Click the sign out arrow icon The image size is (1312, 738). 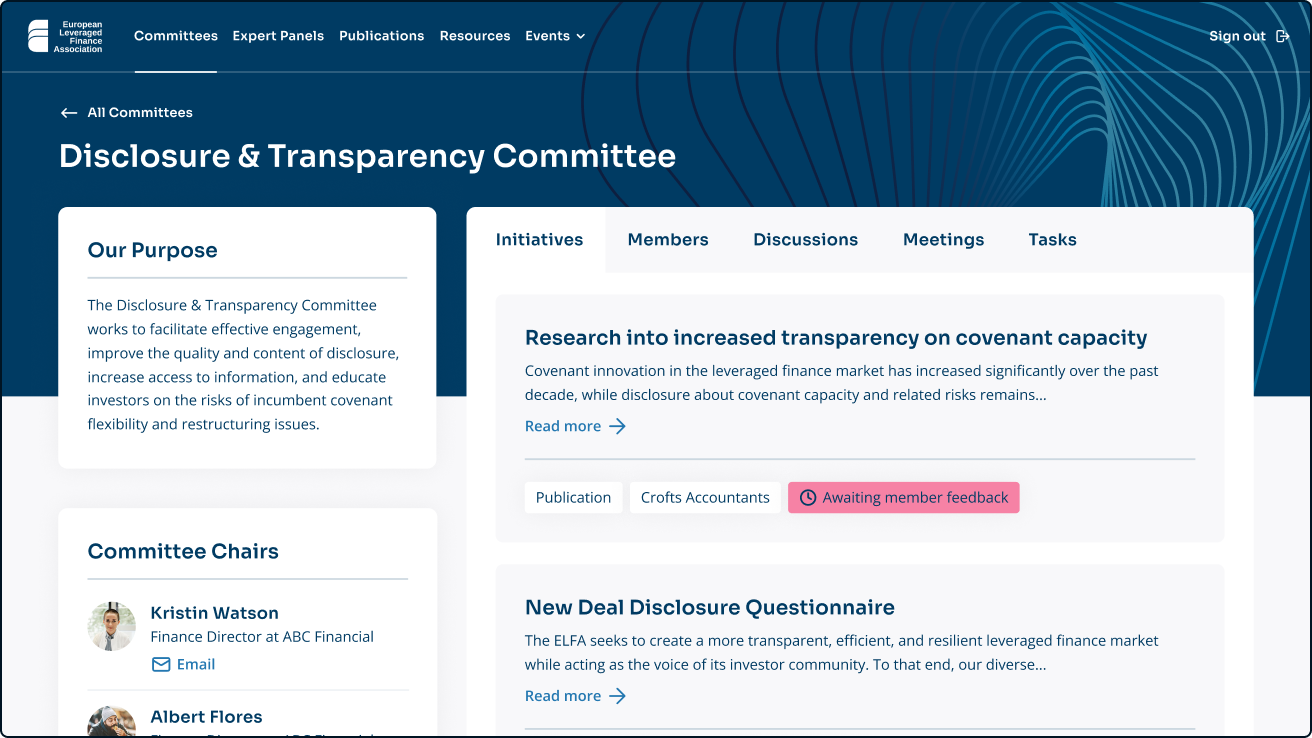coord(1283,36)
